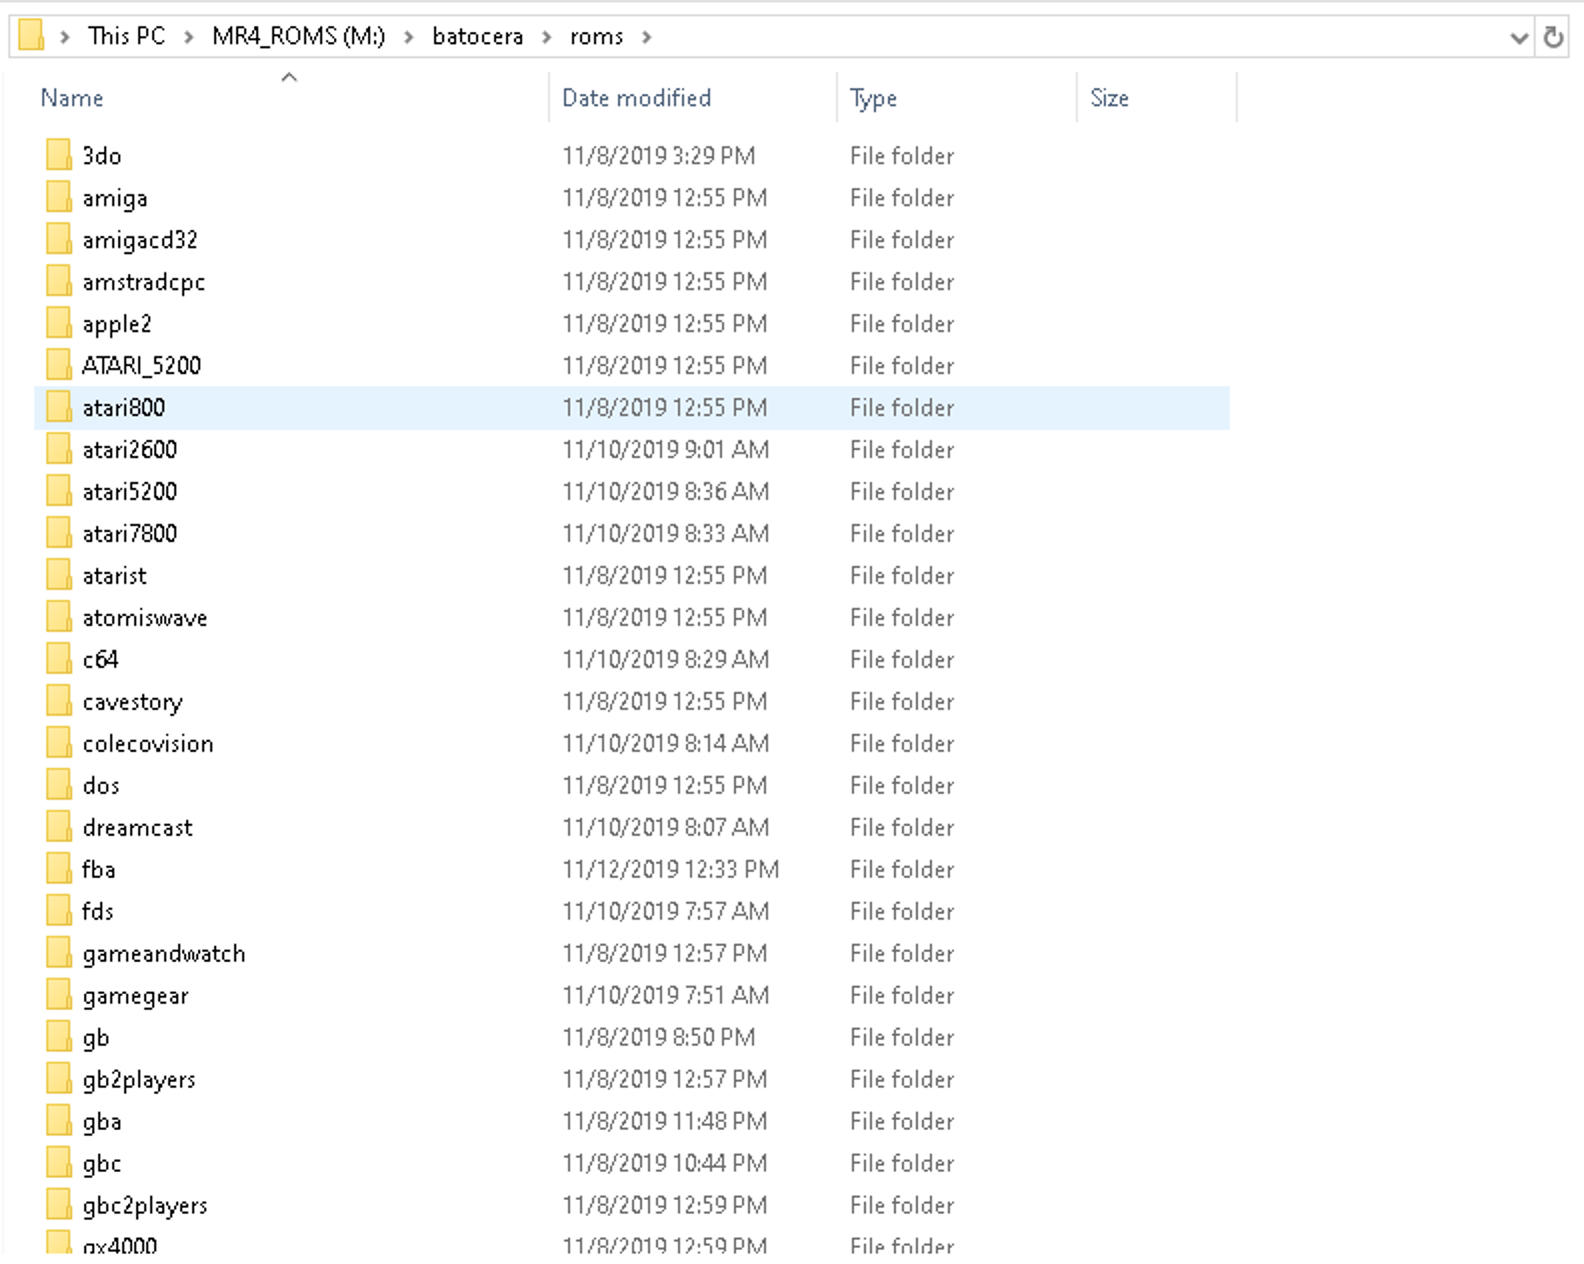The image size is (1584, 1264).
Task: Click the atari800 folder icon
Action: pyautogui.click(x=59, y=408)
